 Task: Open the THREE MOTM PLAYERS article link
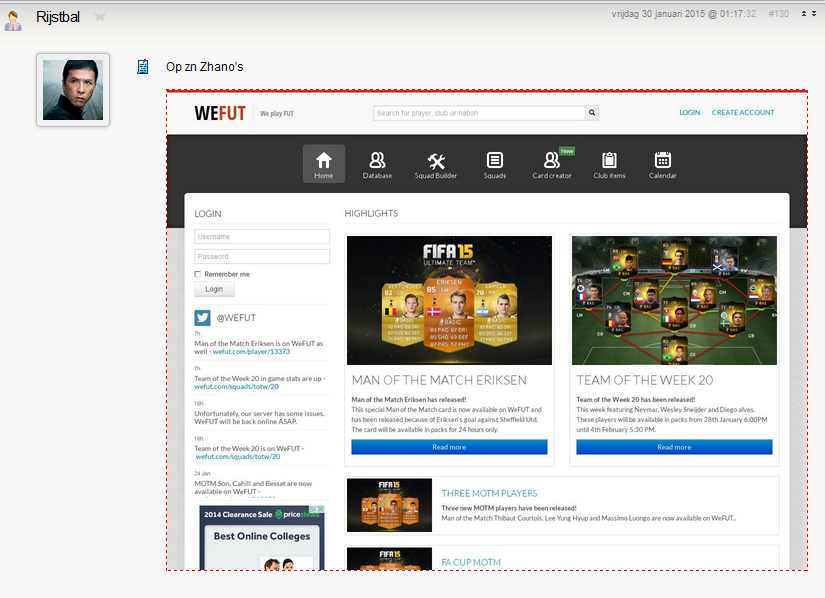(x=489, y=493)
